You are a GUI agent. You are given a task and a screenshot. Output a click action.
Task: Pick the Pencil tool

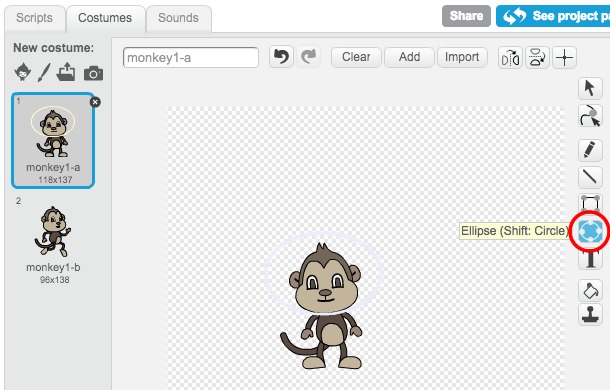[x=590, y=149]
